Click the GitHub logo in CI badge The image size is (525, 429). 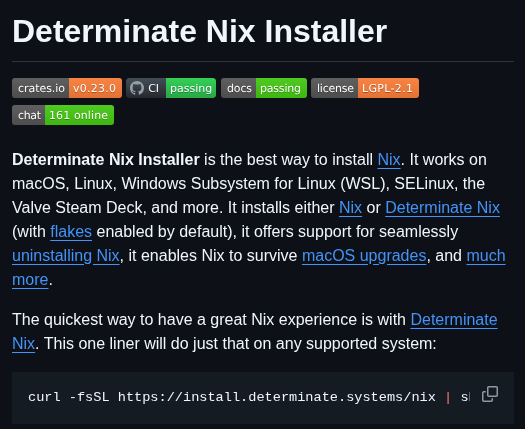coord(137,88)
